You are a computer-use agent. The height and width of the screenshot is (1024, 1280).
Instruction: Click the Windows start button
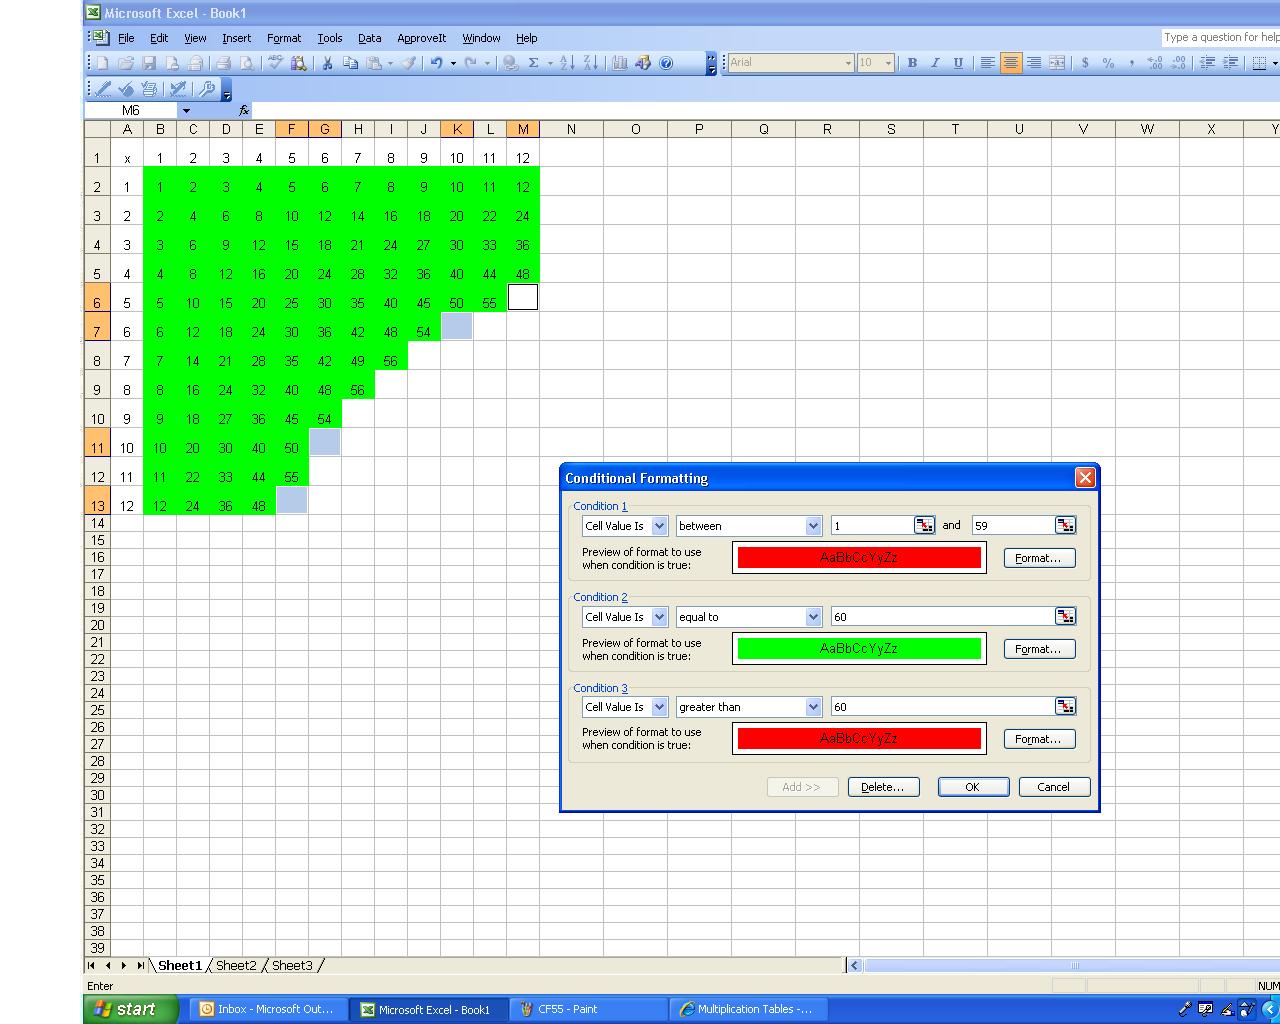(131, 1009)
